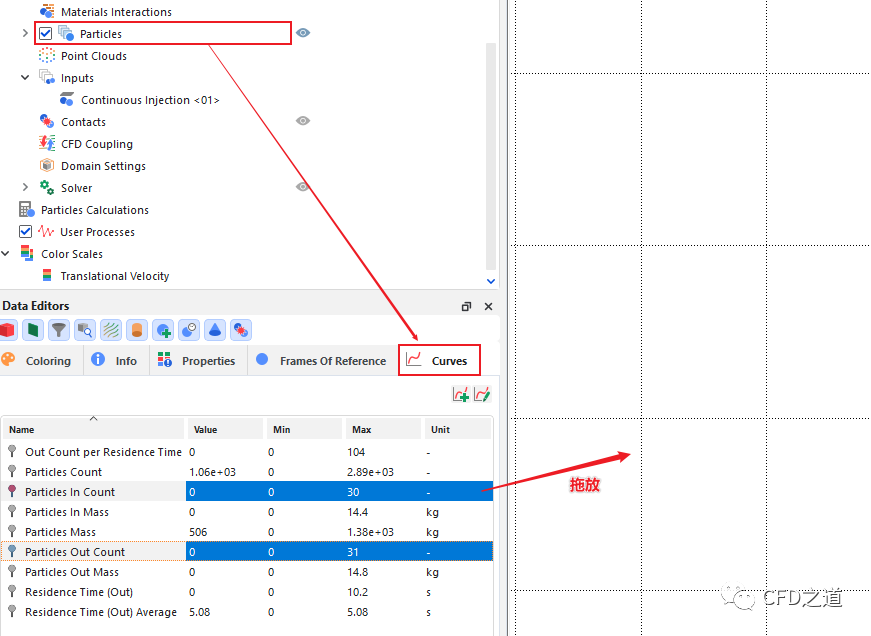Screen dimensions: 871x636
Task: Switch to the Coloring tab
Action: click(x=38, y=361)
